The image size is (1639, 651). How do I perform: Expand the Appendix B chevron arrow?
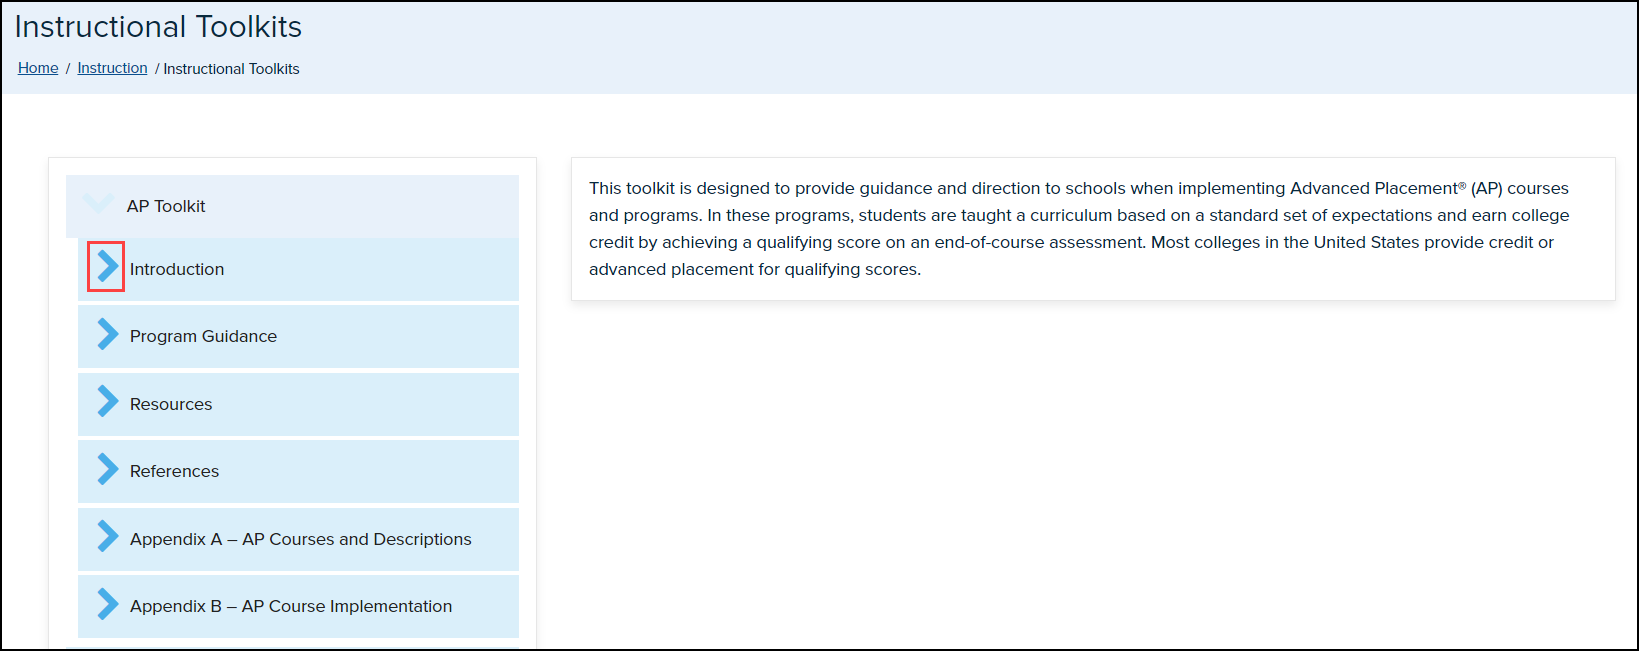click(x=107, y=604)
